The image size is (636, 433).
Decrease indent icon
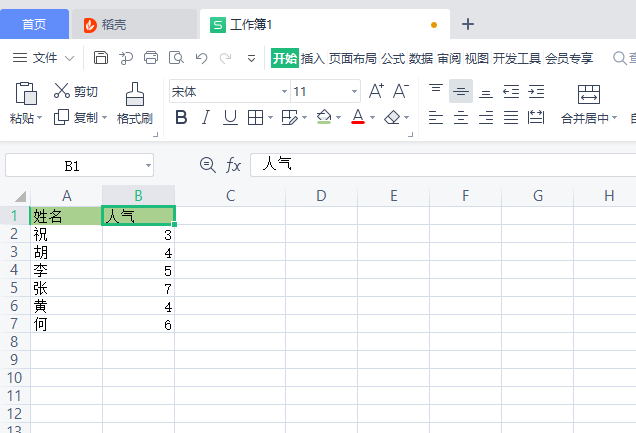pyautogui.click(x=511, y=92)
